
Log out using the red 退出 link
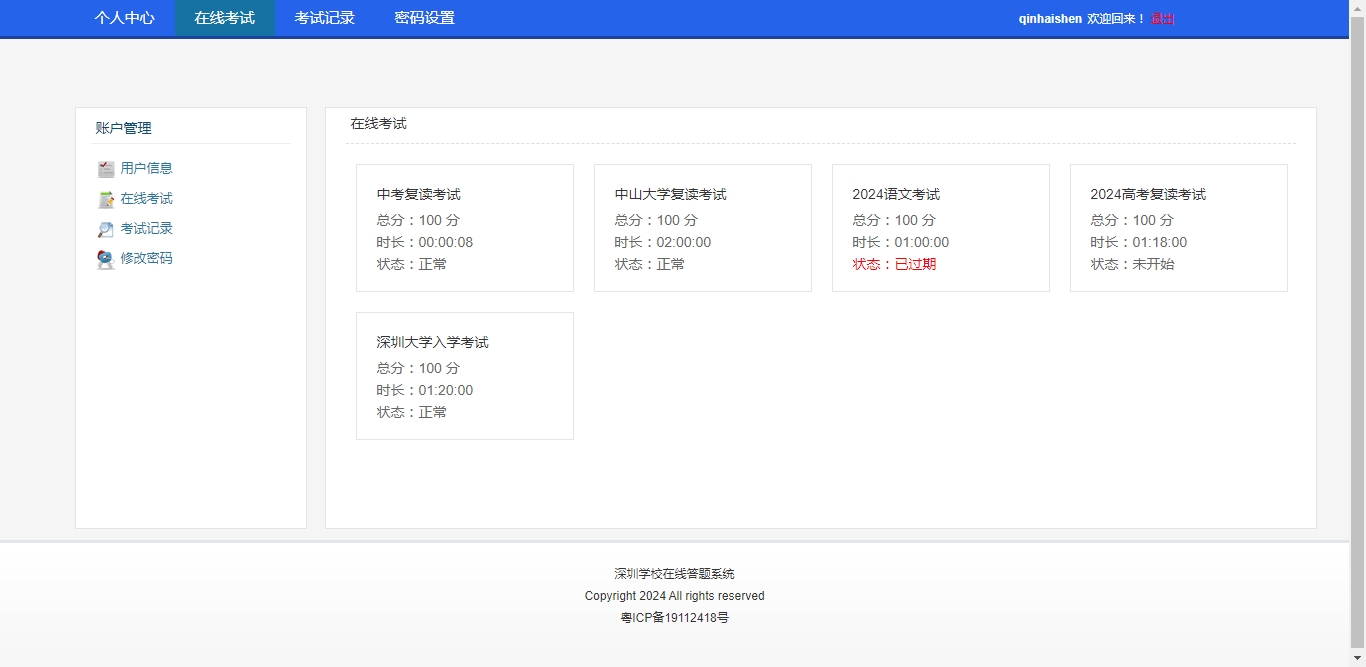[1163, 19]
